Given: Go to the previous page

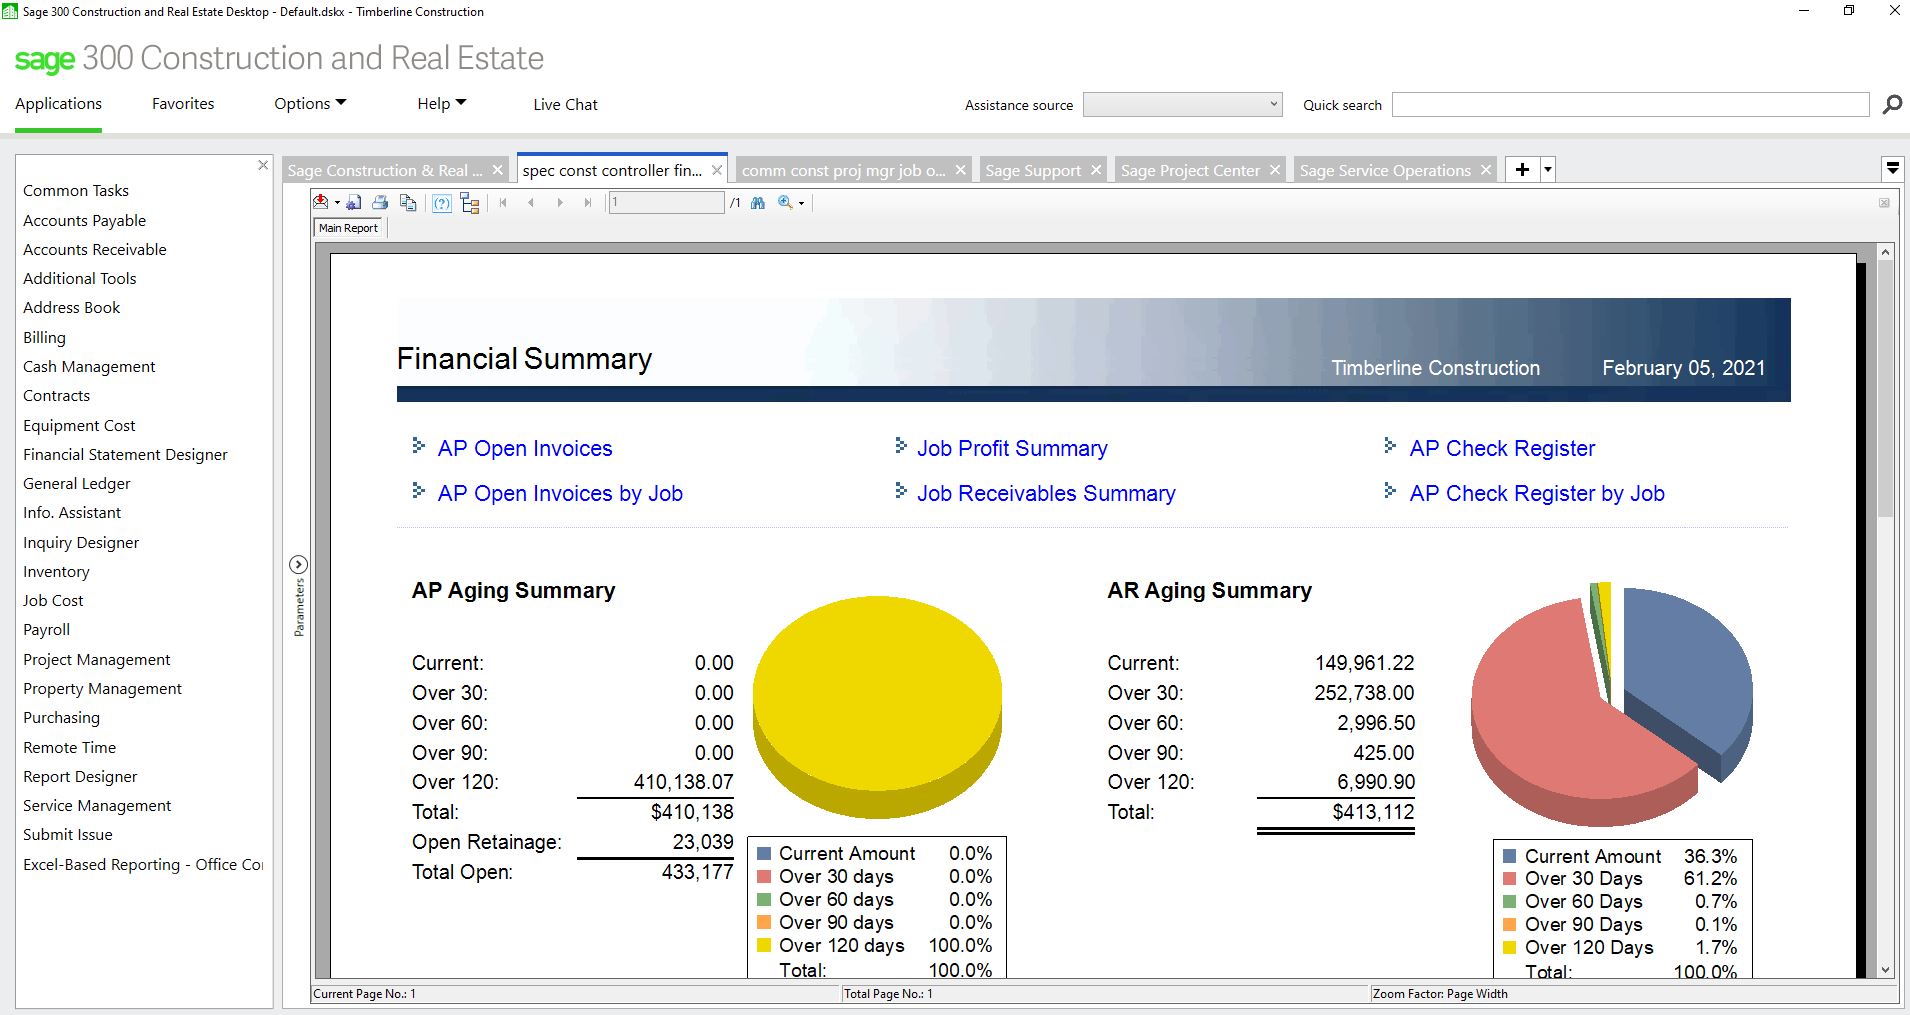Looking at the screenshot, I should point(531,203).
